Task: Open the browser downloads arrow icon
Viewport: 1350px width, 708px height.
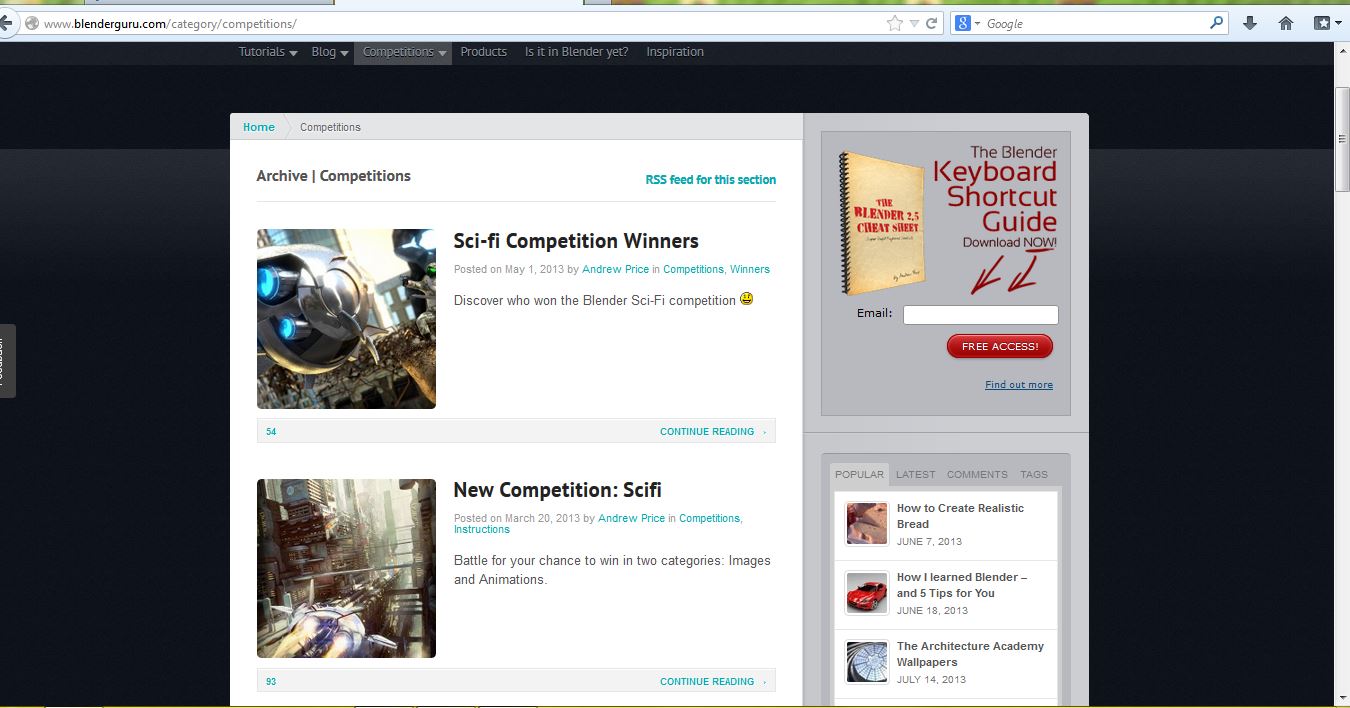Action: pyautogui.click(x=1249, y=23)
